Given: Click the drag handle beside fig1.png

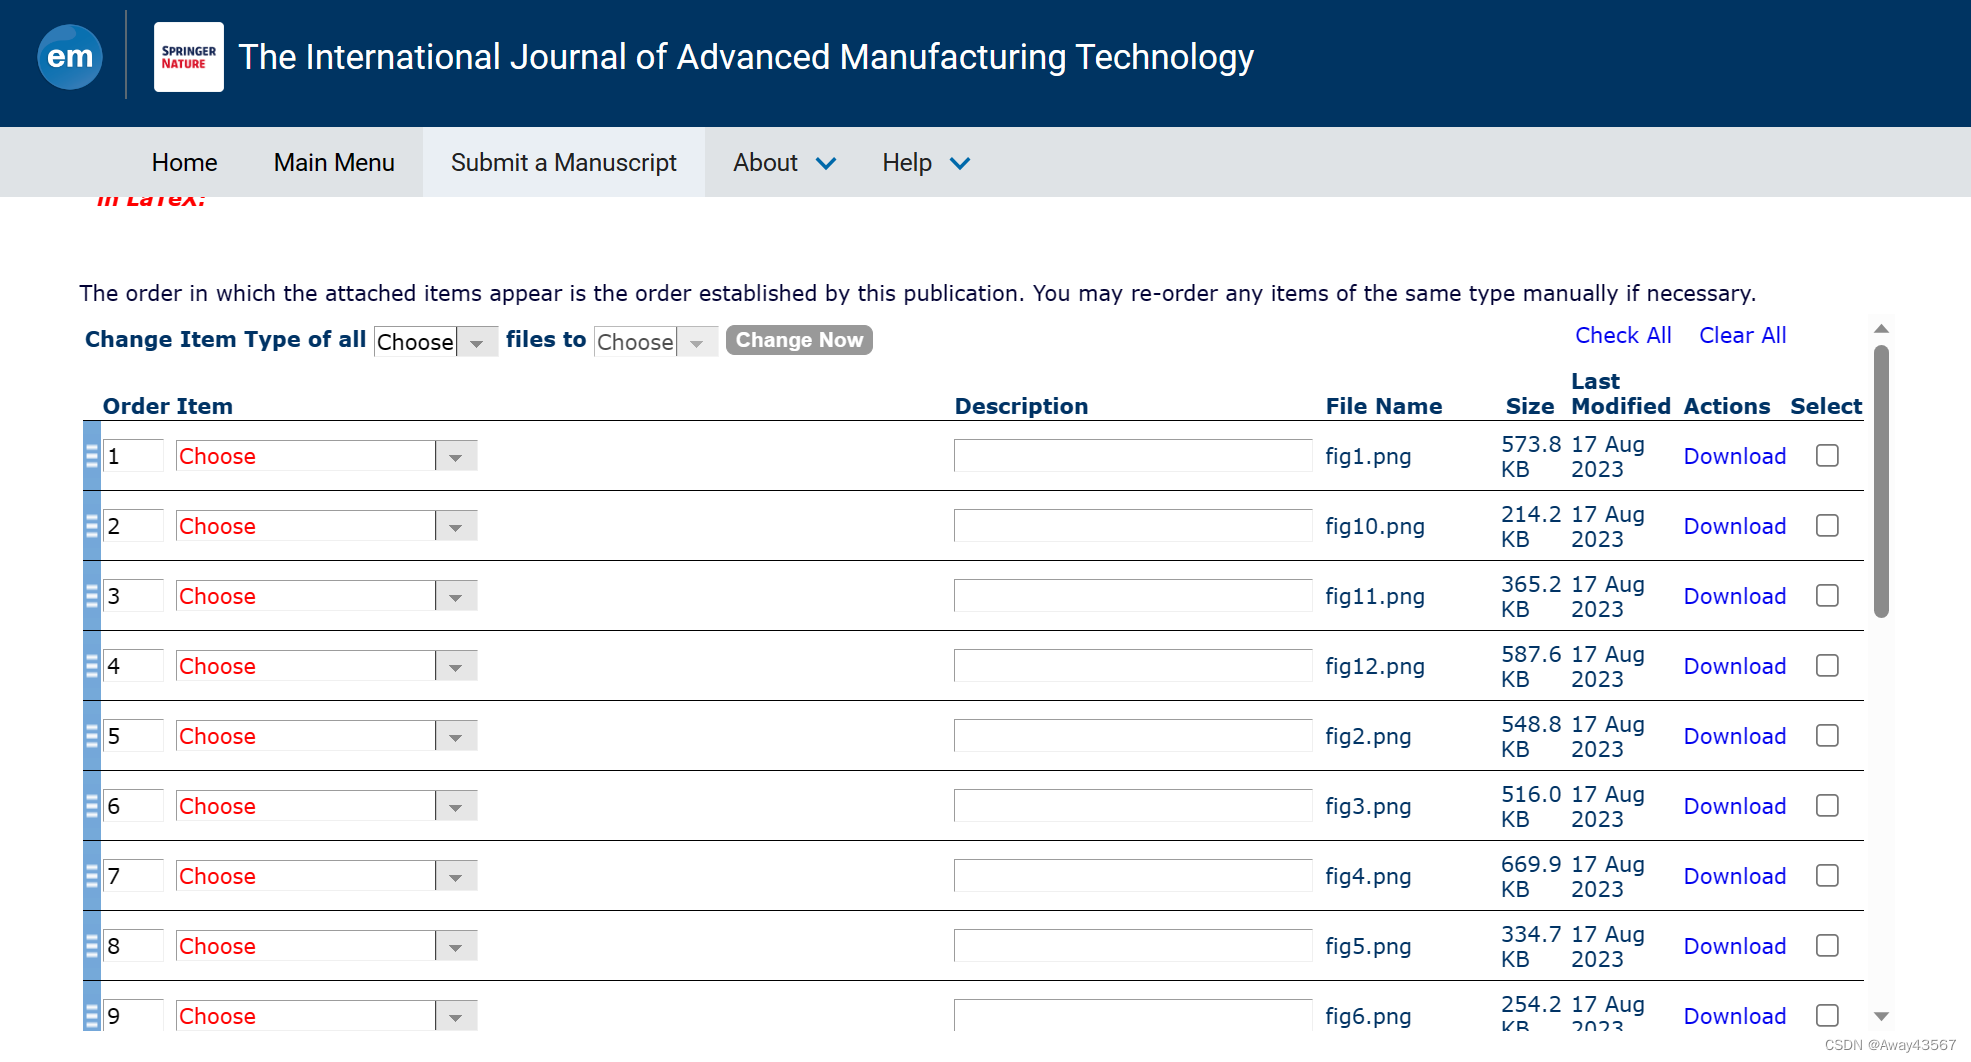Looking at the screenshot, I should click(91, 455).
